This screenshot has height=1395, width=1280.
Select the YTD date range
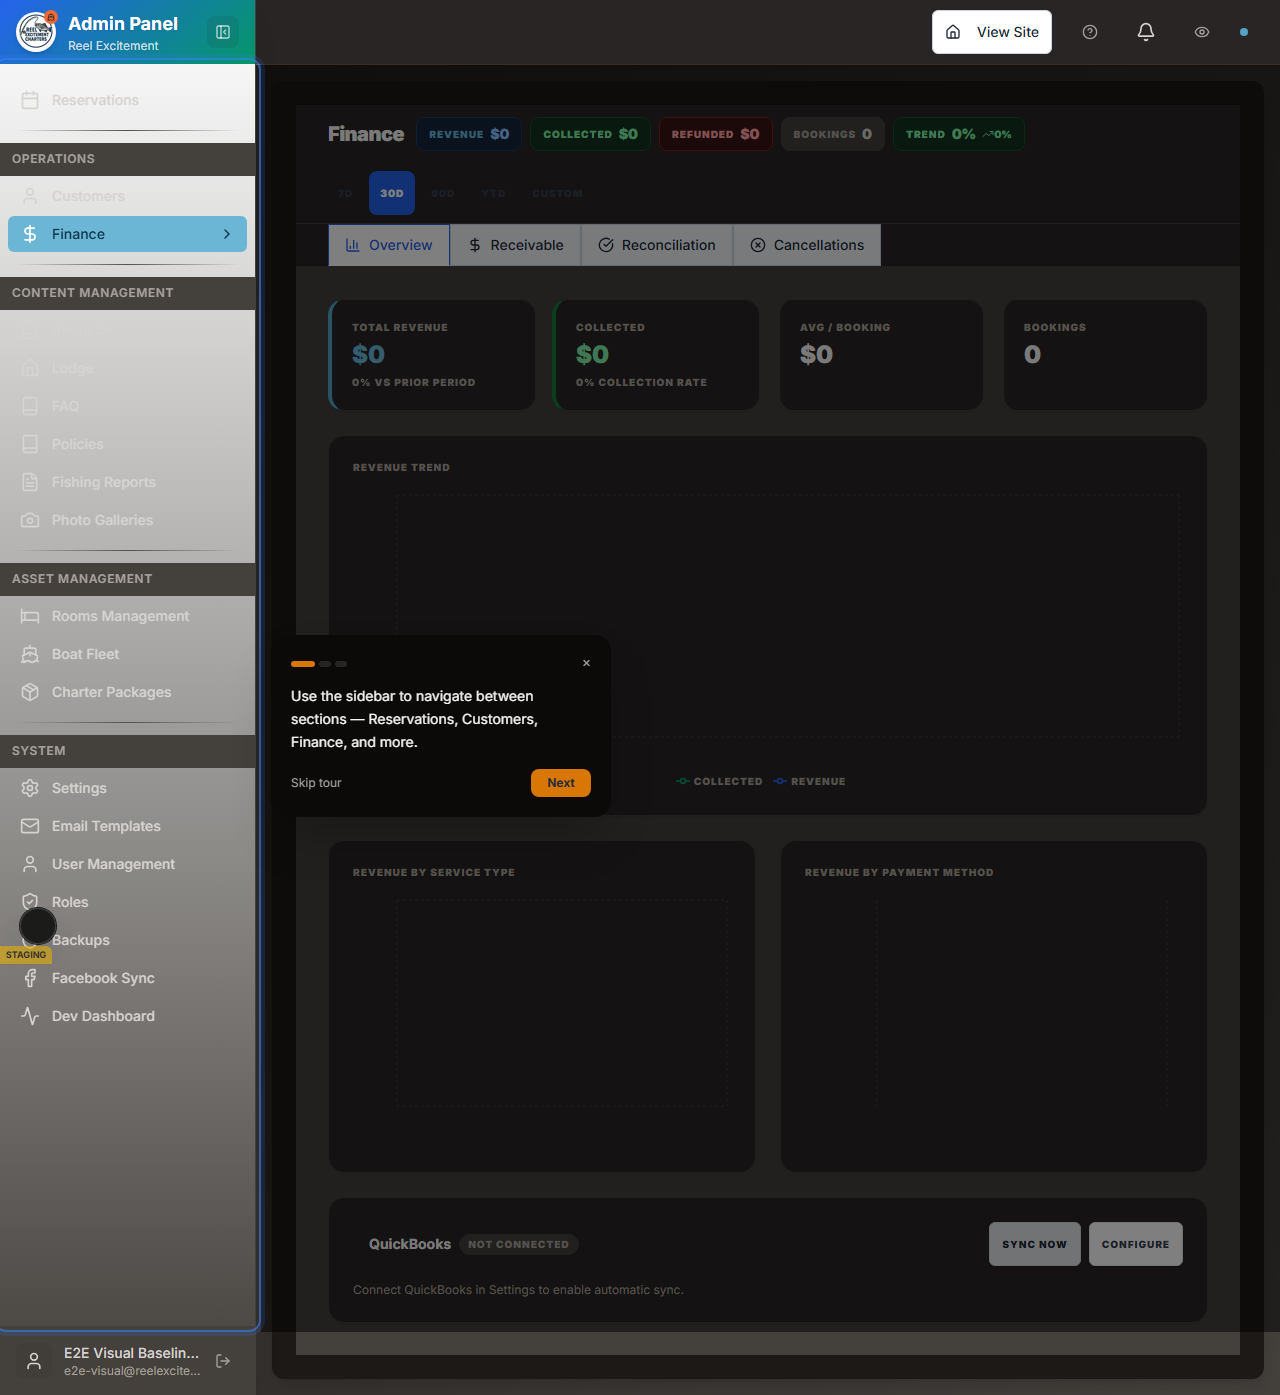point(493,193)
